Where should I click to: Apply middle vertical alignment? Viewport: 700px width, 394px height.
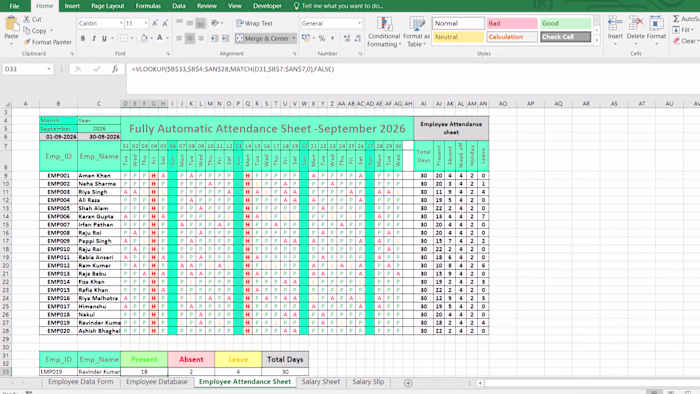pyautogui.click(x=190, y=23)
